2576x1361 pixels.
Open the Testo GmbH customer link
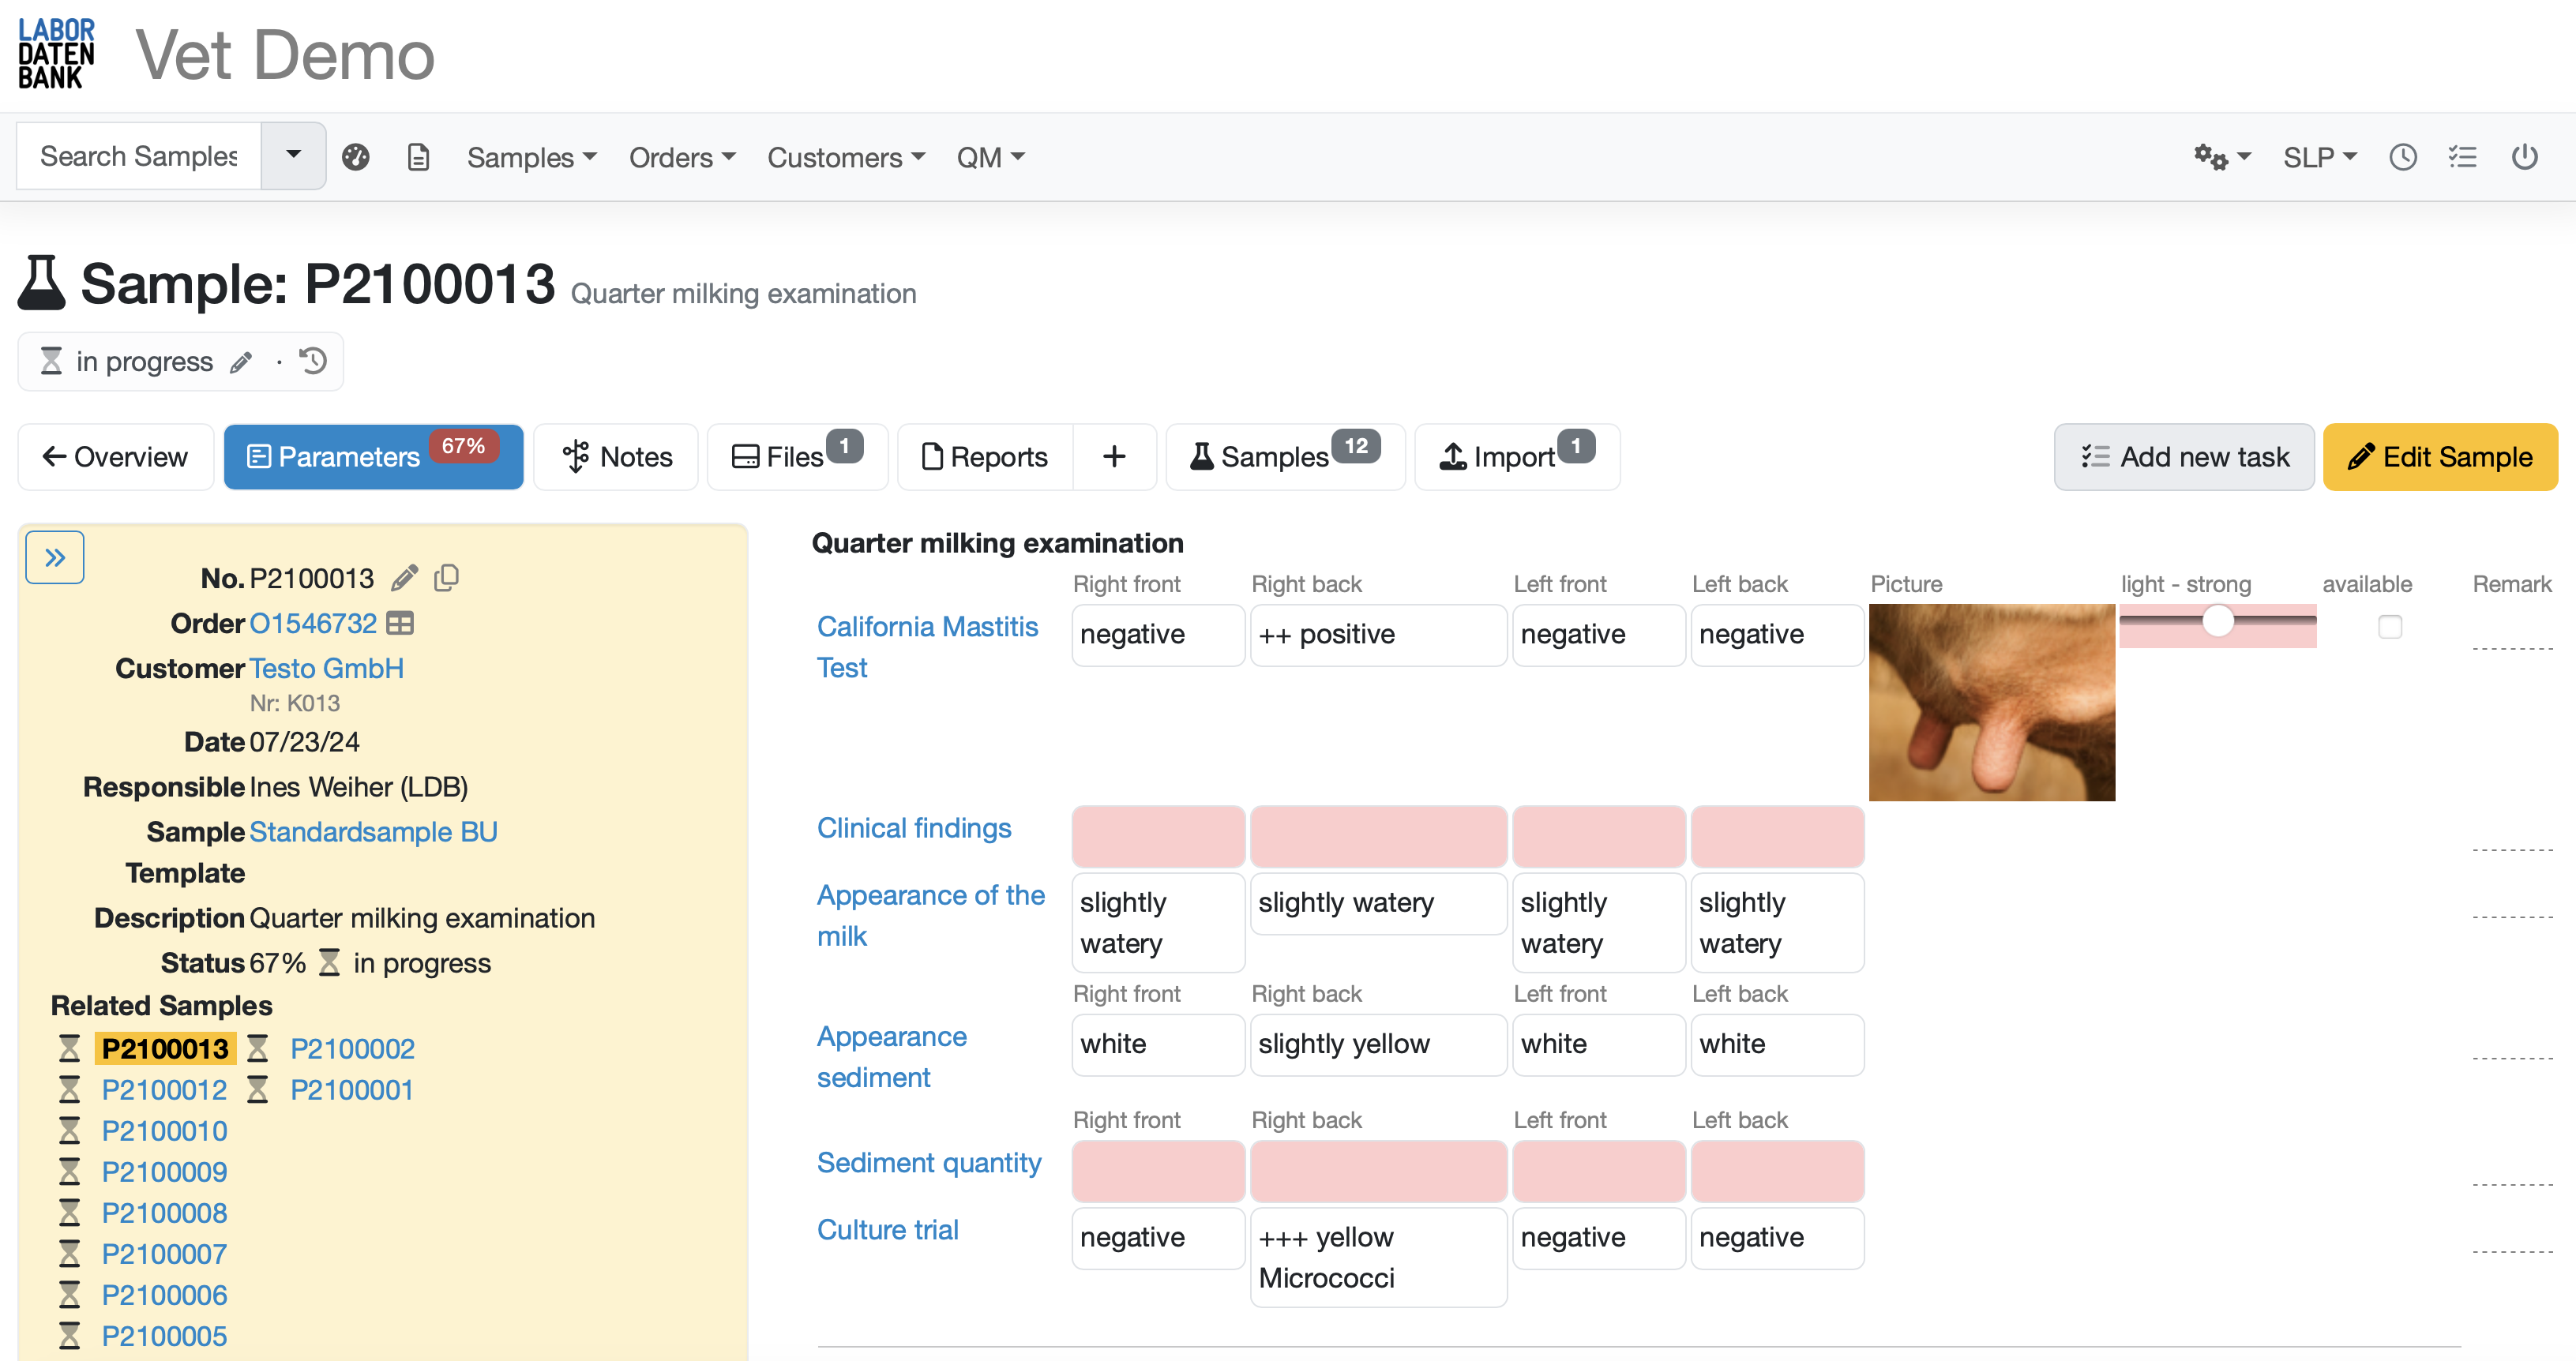(326, 668)
